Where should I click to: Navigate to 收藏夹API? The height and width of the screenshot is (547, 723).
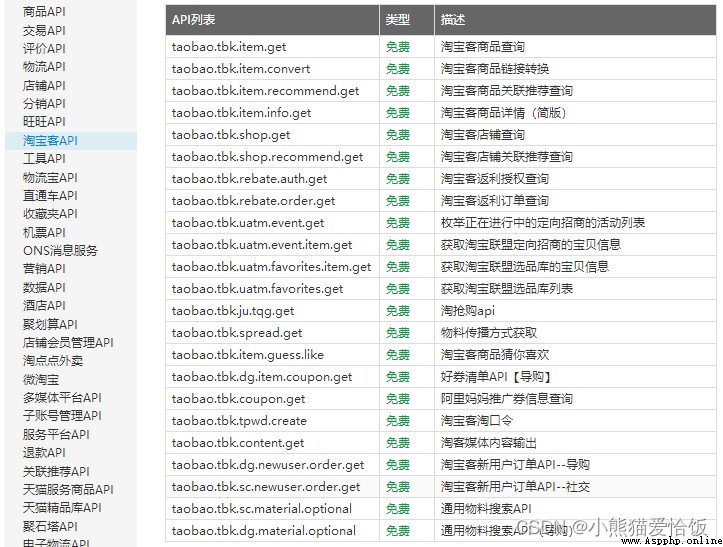(x=50, y=214)
